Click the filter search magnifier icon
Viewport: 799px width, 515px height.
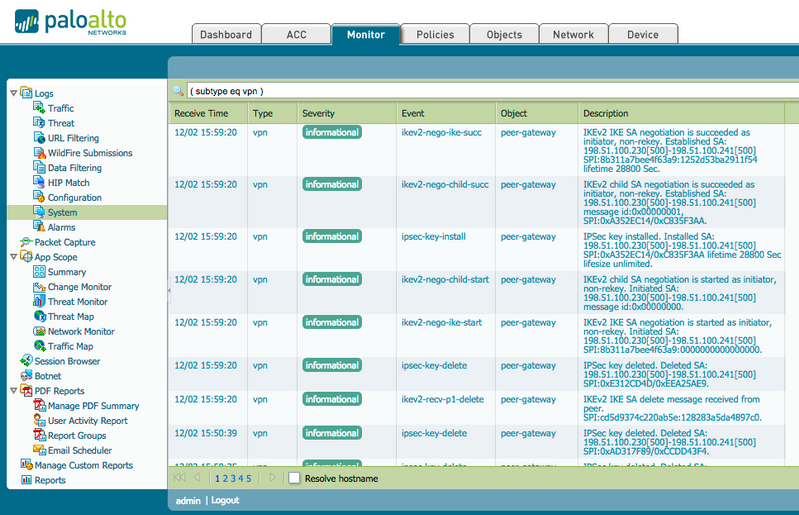click(178, 91)
